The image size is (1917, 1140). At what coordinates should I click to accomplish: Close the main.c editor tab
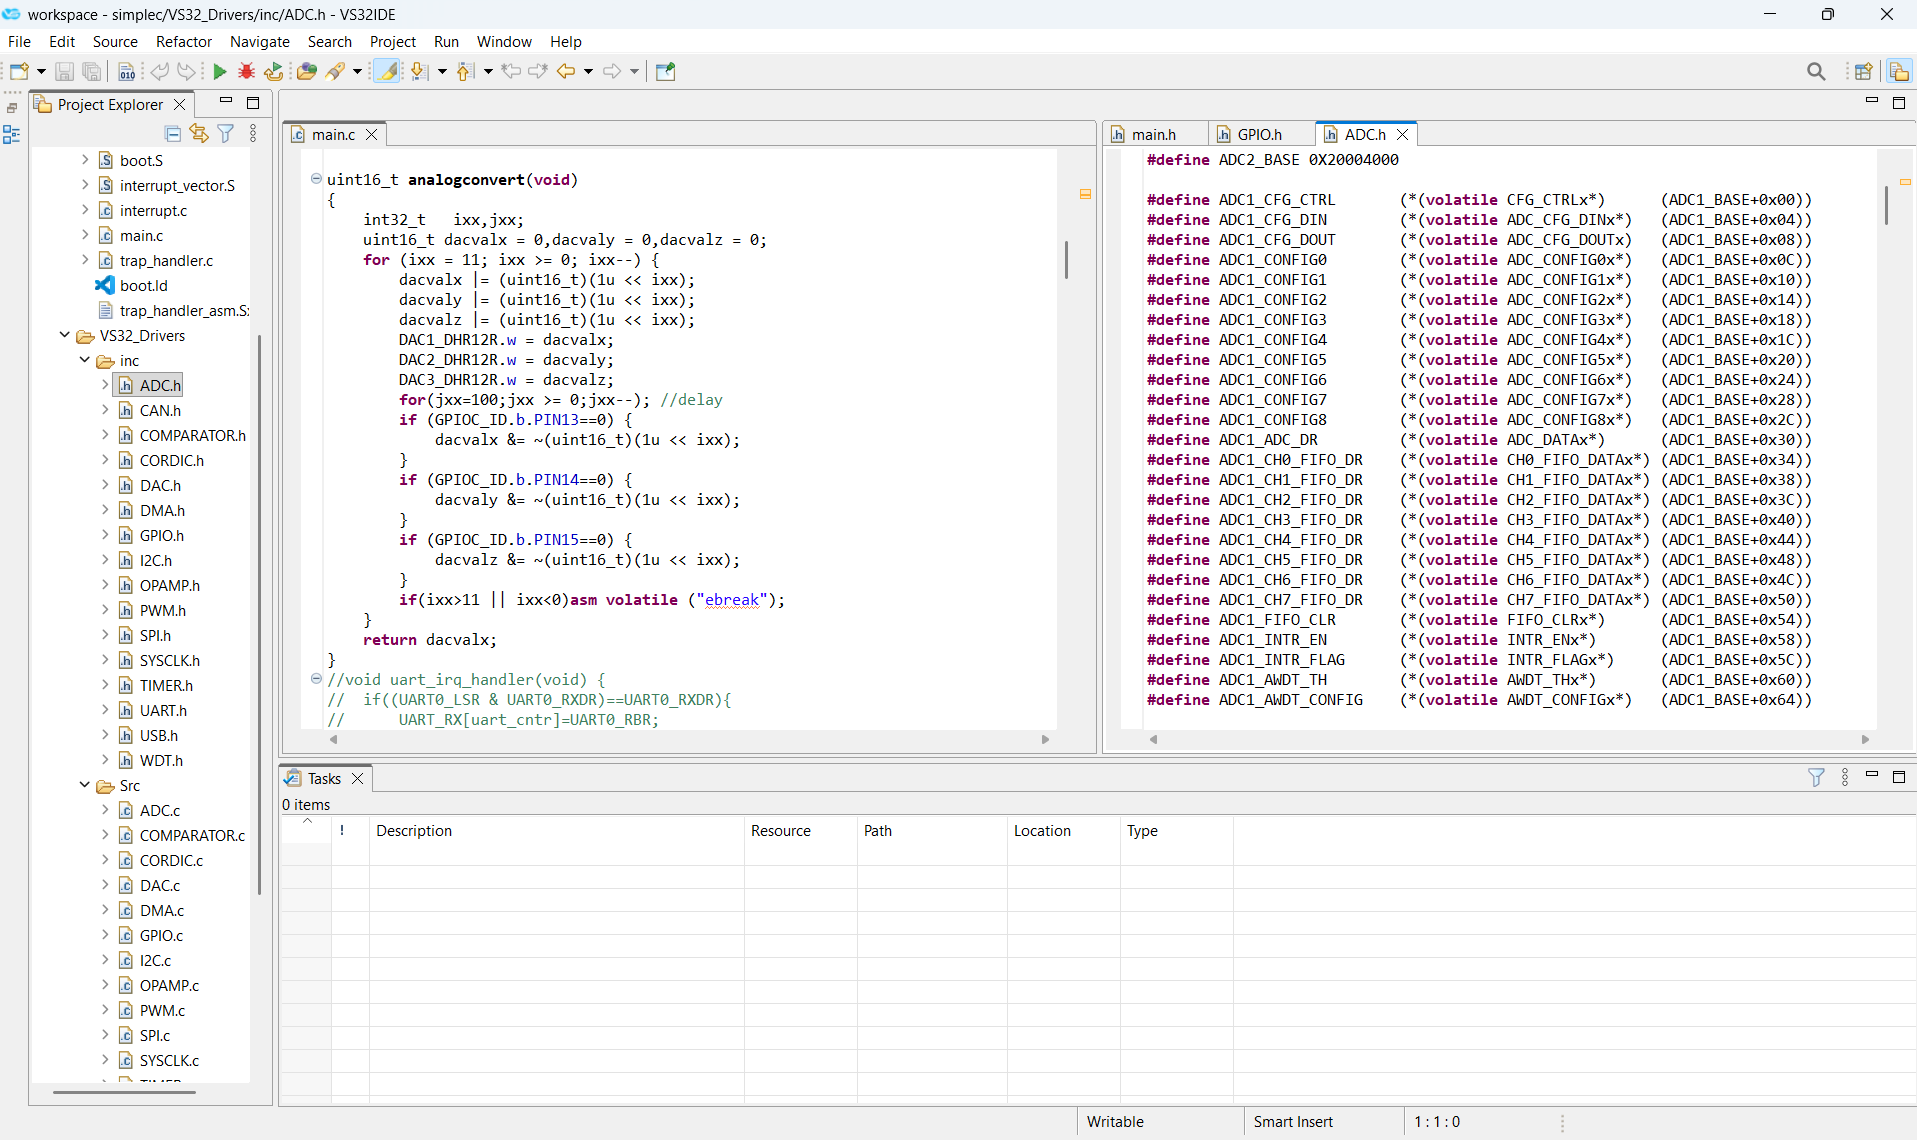[371, 133]
